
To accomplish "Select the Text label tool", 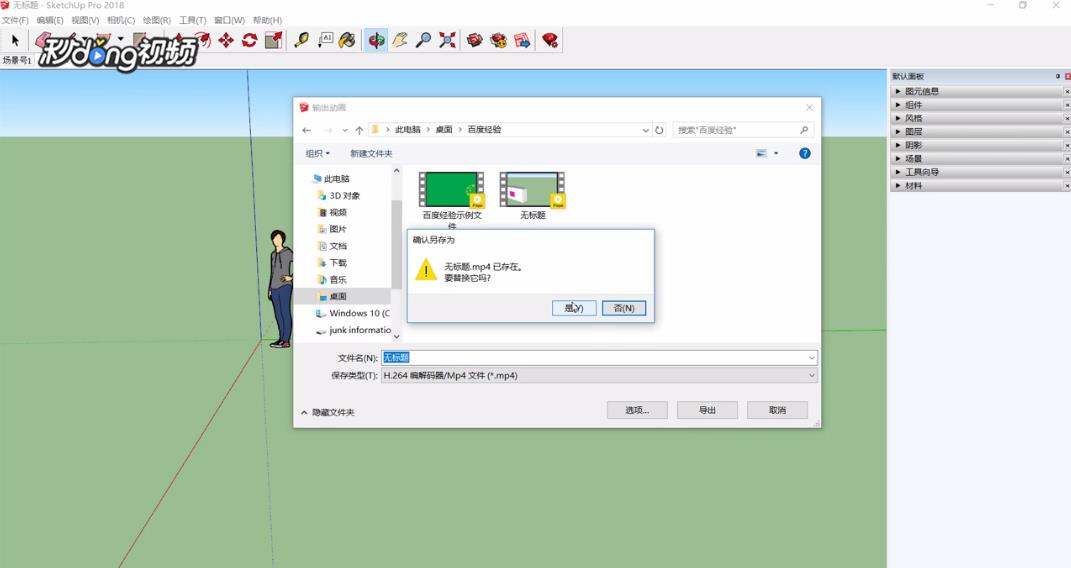I will pos(325,40).
